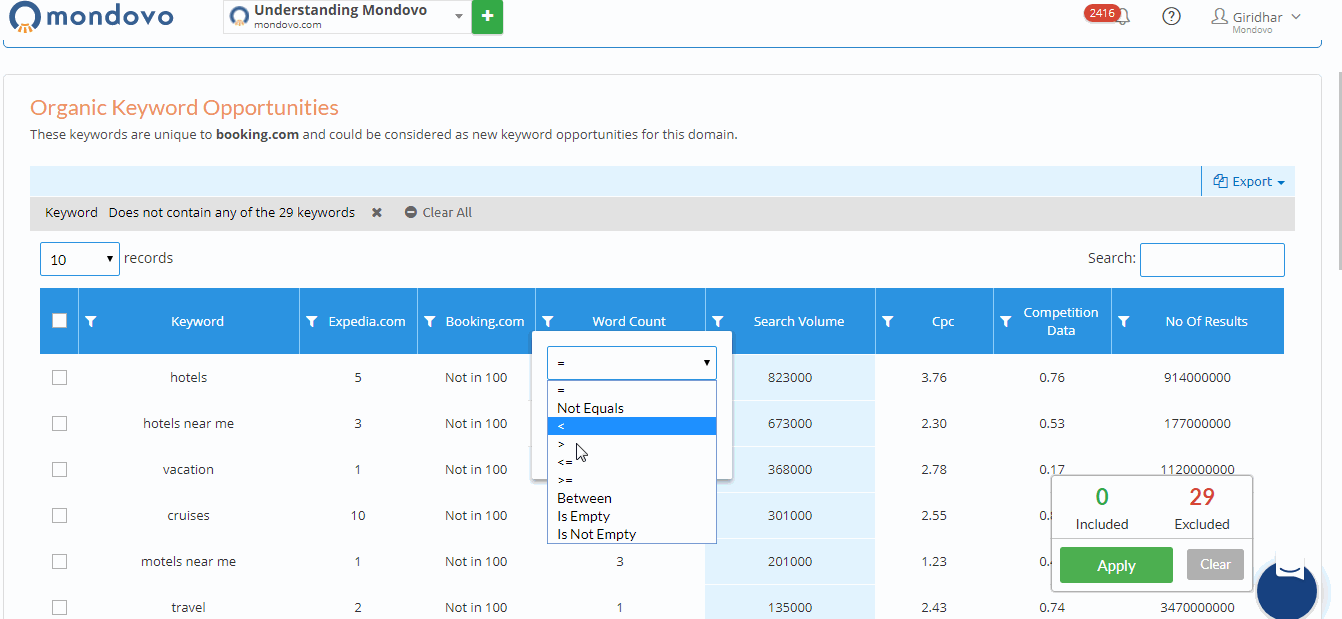1342x619 pixels.
Task: Click the Expedia.com rank value 10
Action: point(358,515)
